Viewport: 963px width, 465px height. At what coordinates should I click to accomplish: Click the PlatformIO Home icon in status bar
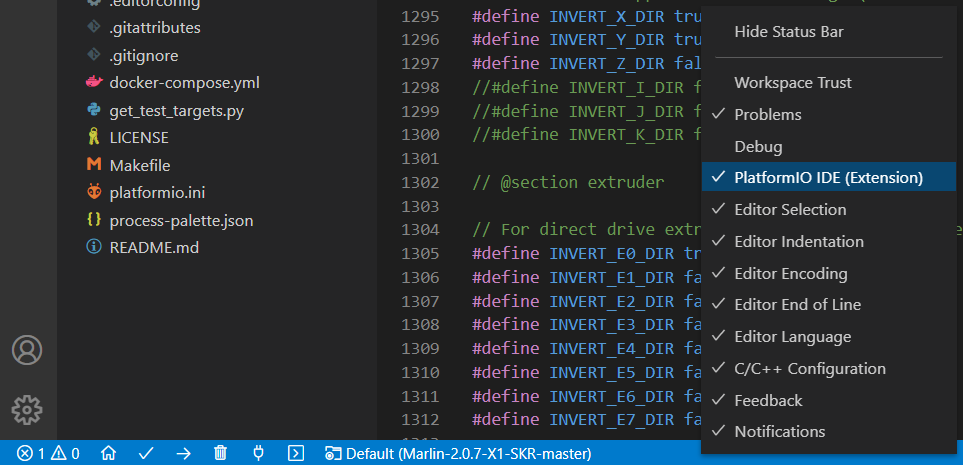point(108,453)
